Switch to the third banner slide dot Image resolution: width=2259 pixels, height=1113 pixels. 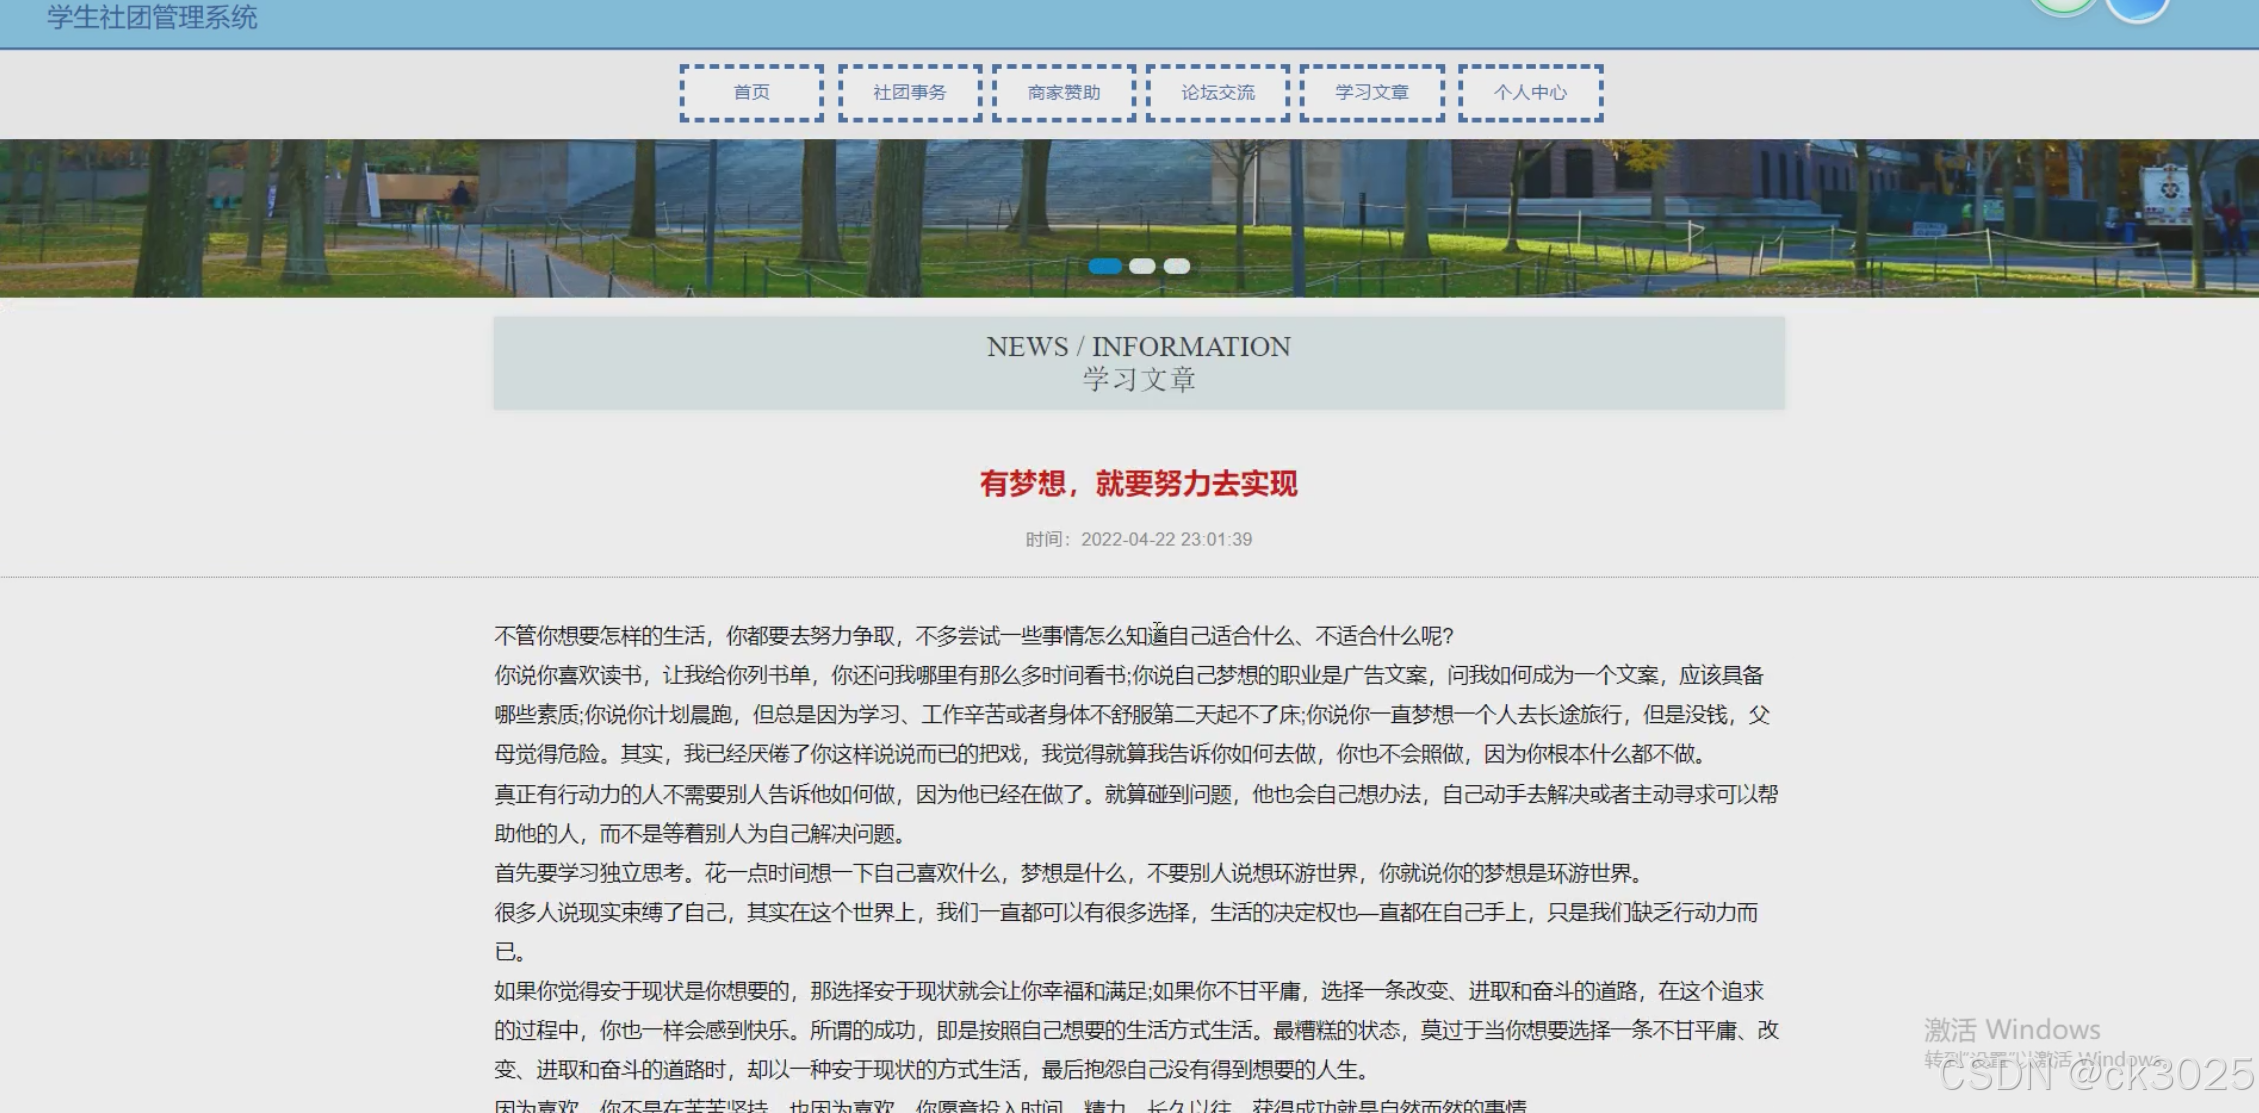pyautogui.click(x=1177, y=266)
